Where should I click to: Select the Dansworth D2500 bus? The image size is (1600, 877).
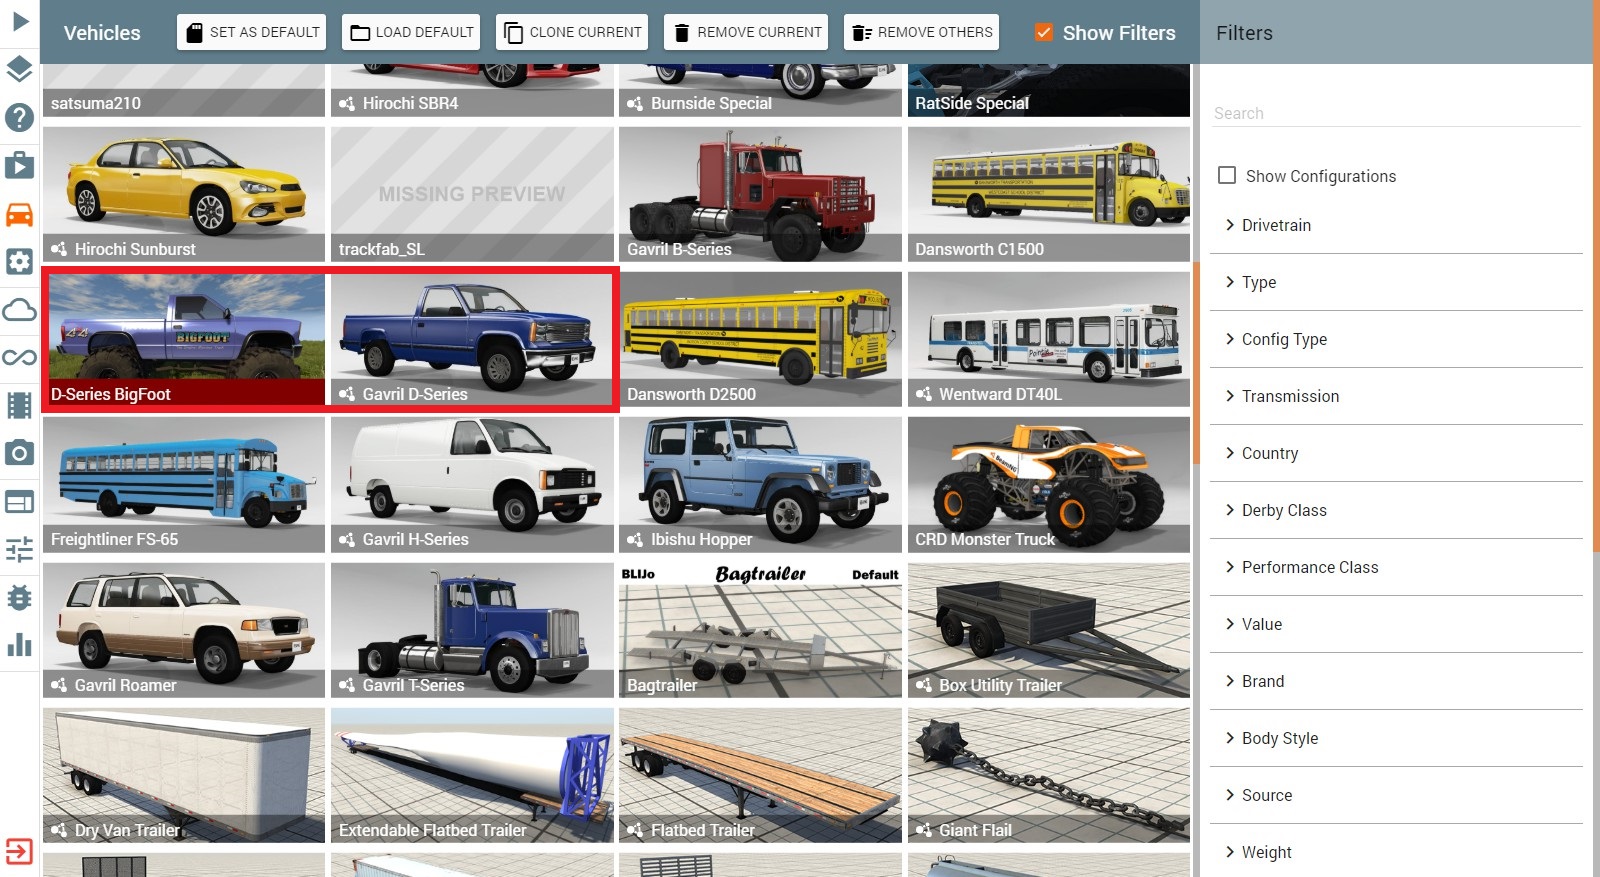[x=760, y=339]
